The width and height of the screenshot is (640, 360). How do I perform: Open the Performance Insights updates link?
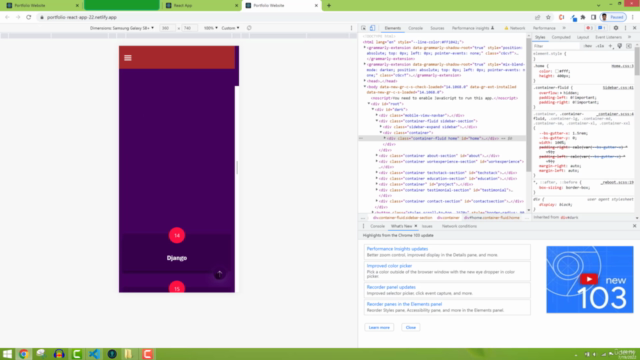[x=397, y=249]
